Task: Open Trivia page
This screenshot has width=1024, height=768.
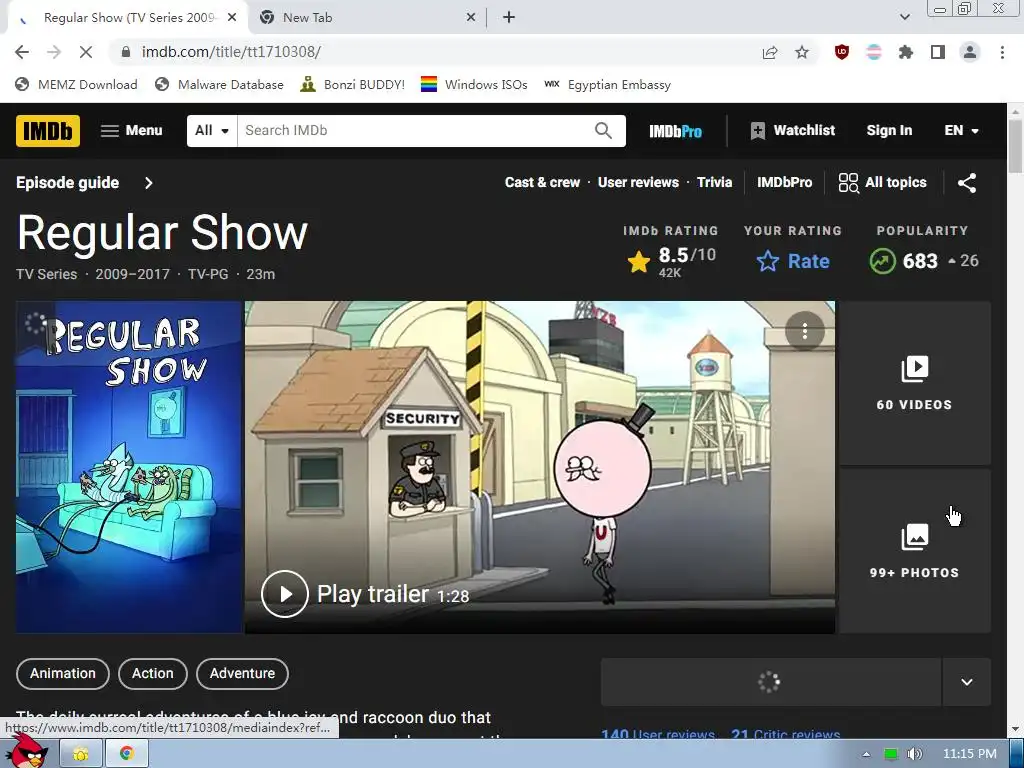Action: [714, 183]
